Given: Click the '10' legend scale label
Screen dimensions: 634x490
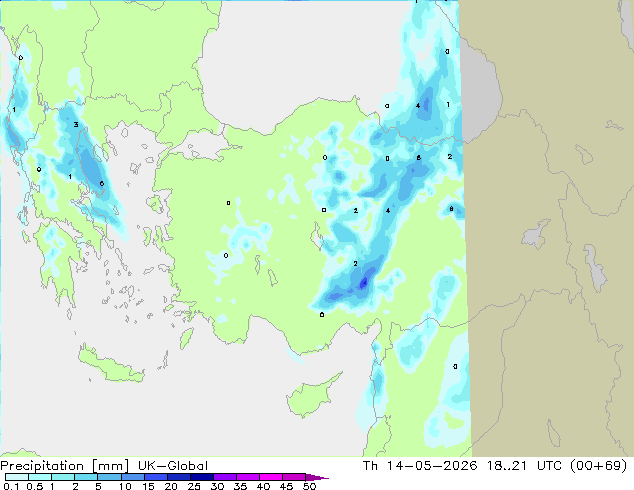Looking at the screenshot, I should 125,486.
